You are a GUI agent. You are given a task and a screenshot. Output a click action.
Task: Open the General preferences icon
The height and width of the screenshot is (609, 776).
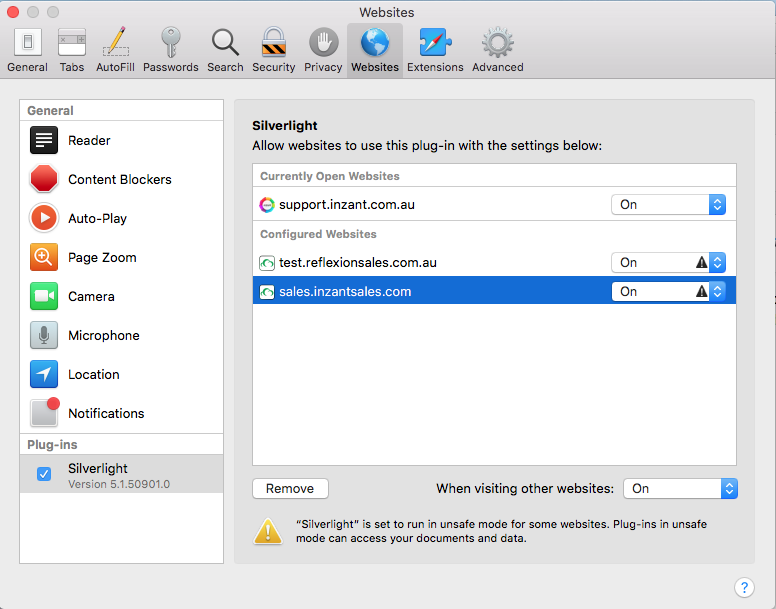pos(28,43)
